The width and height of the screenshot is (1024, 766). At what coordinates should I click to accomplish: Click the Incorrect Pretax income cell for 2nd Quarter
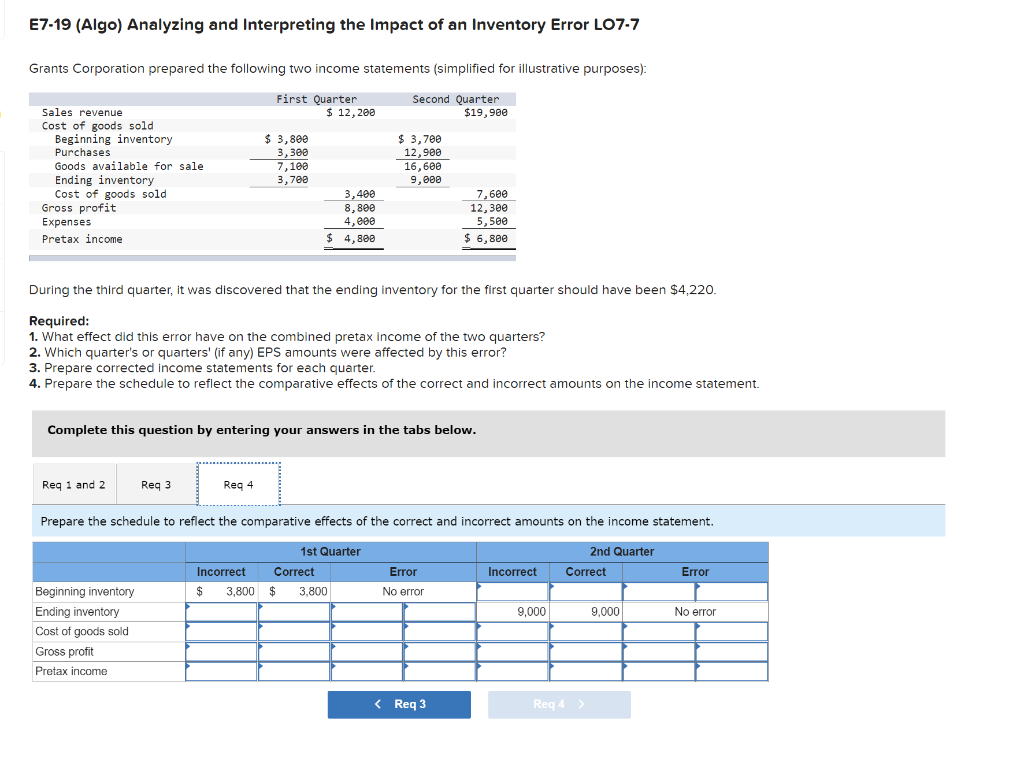point(512,671)
